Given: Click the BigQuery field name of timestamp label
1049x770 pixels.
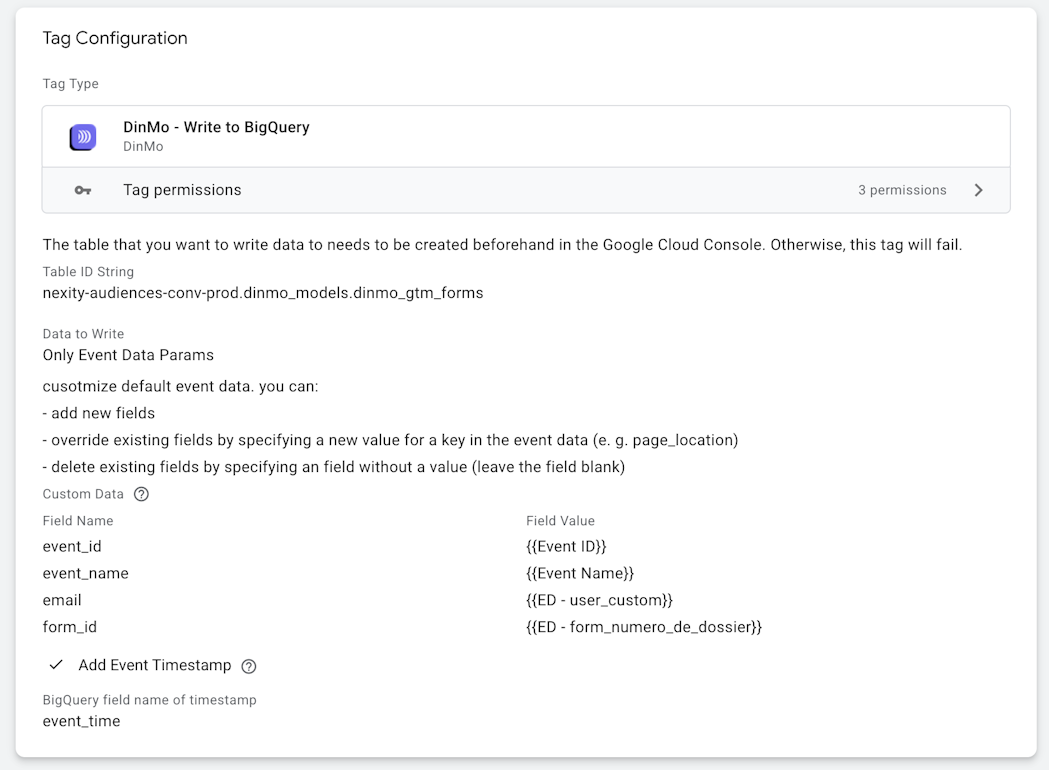Looking at the screenshot, I should point(150,700).
